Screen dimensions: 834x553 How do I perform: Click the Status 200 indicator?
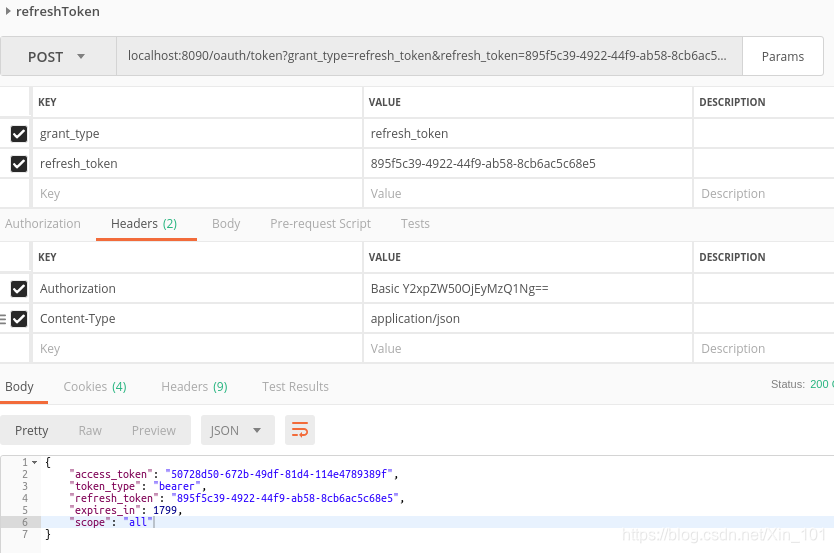pyautogui.click(x=802, y=384)
